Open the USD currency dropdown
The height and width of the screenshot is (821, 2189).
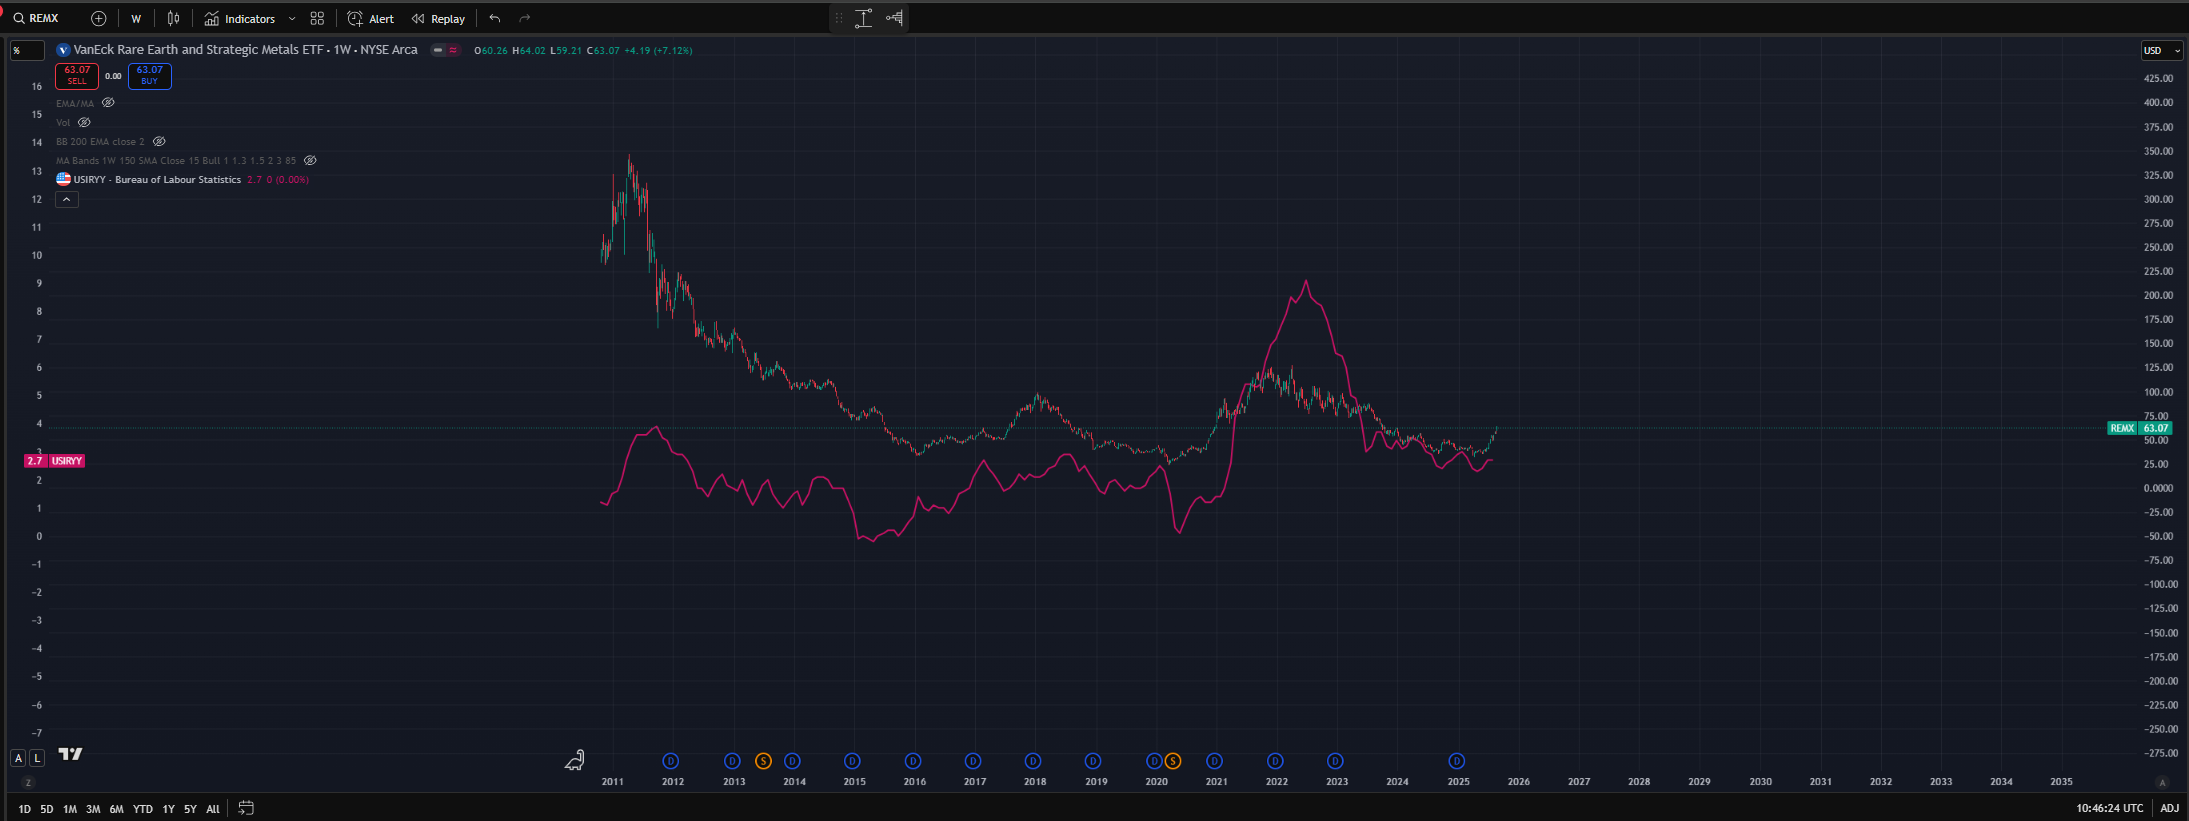2161,50
